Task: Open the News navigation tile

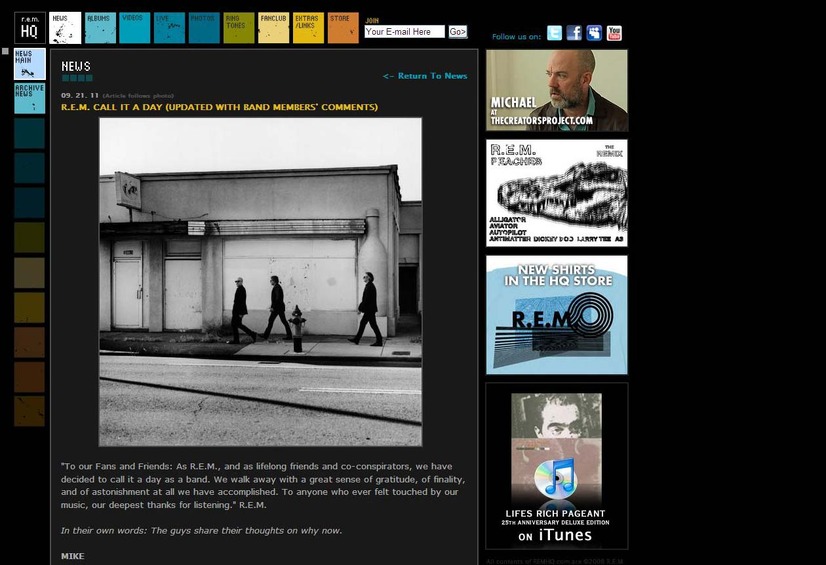Action: coord(65,28)
